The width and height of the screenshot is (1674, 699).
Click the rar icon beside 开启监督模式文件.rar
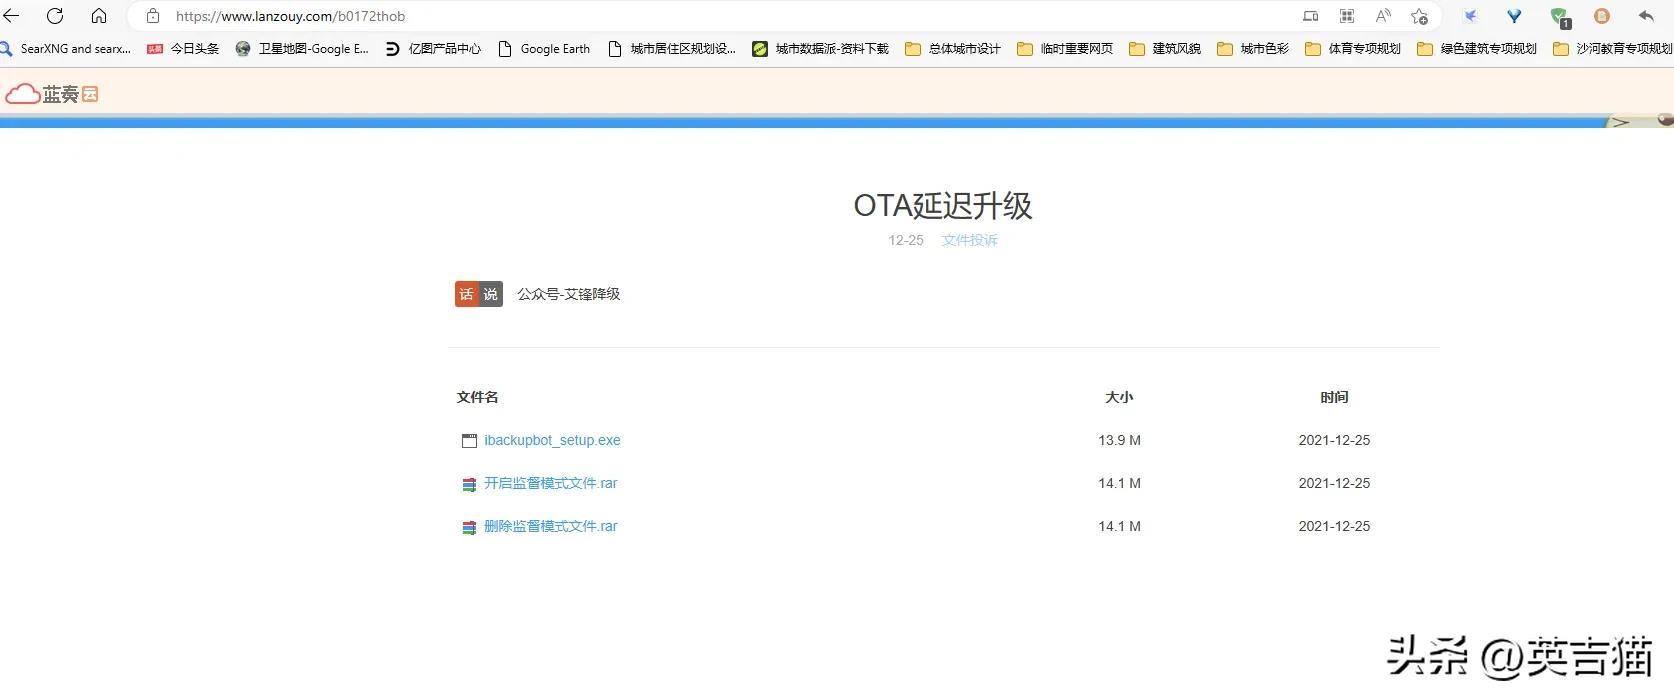469,484
